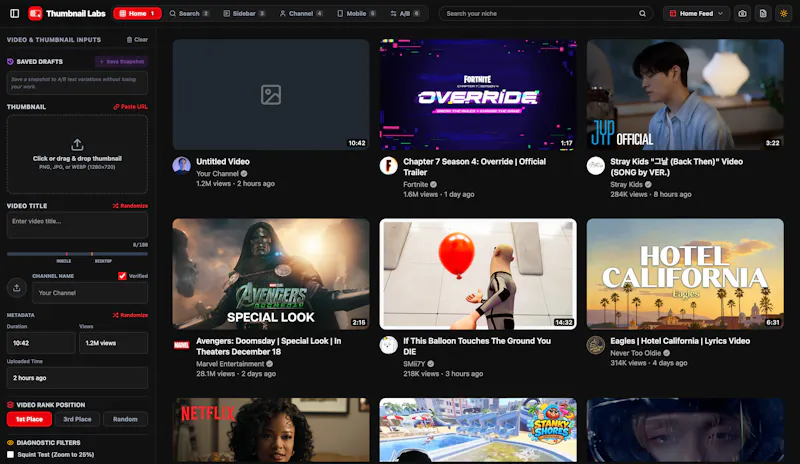
Task: Click the Views field showing 1.2M views
Action: click(x=113, y=343)
